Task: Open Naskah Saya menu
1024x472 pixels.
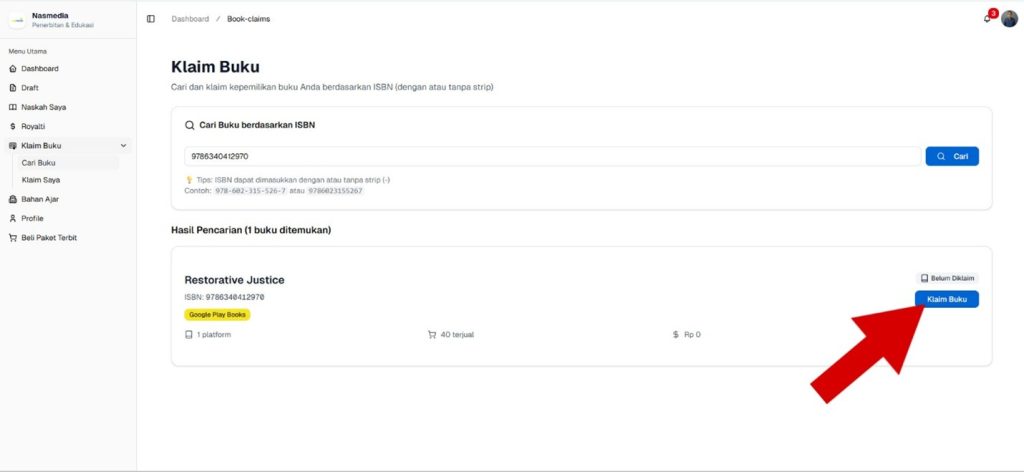Action: [44, 107]
